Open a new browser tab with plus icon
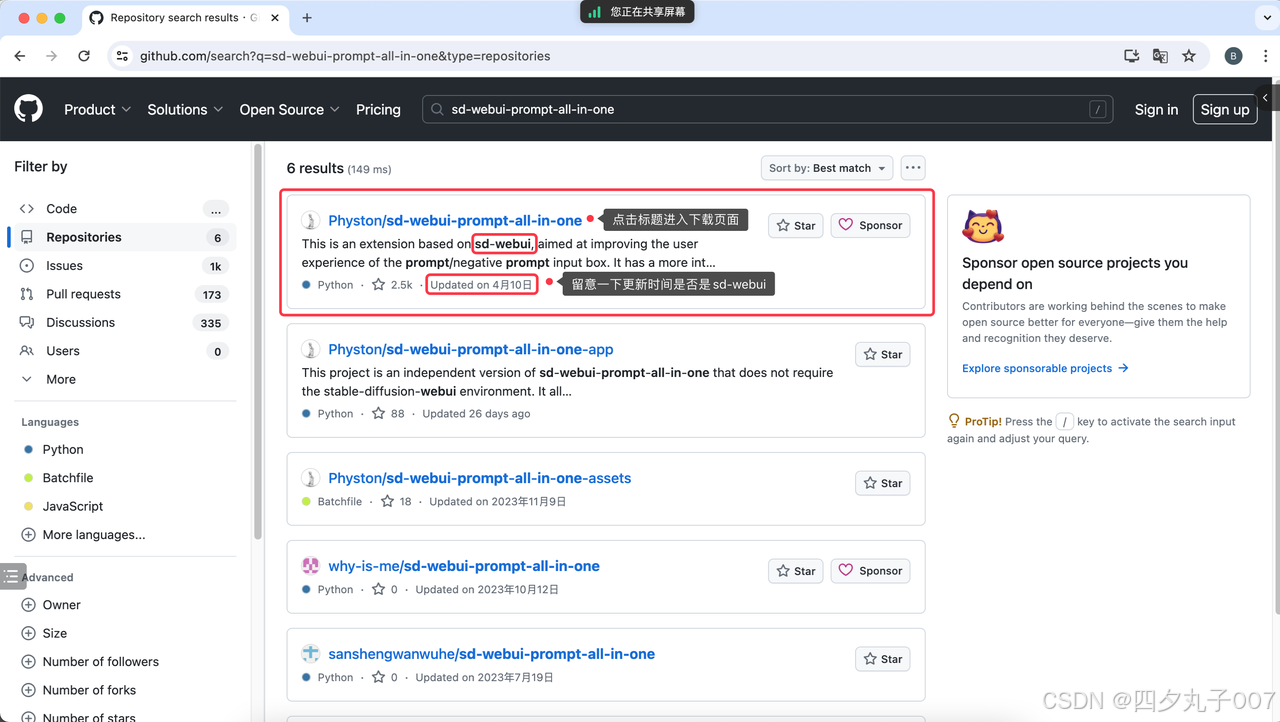Image resolution: width=1280 pixels, height=722 pixels. [x=307, y=18]
